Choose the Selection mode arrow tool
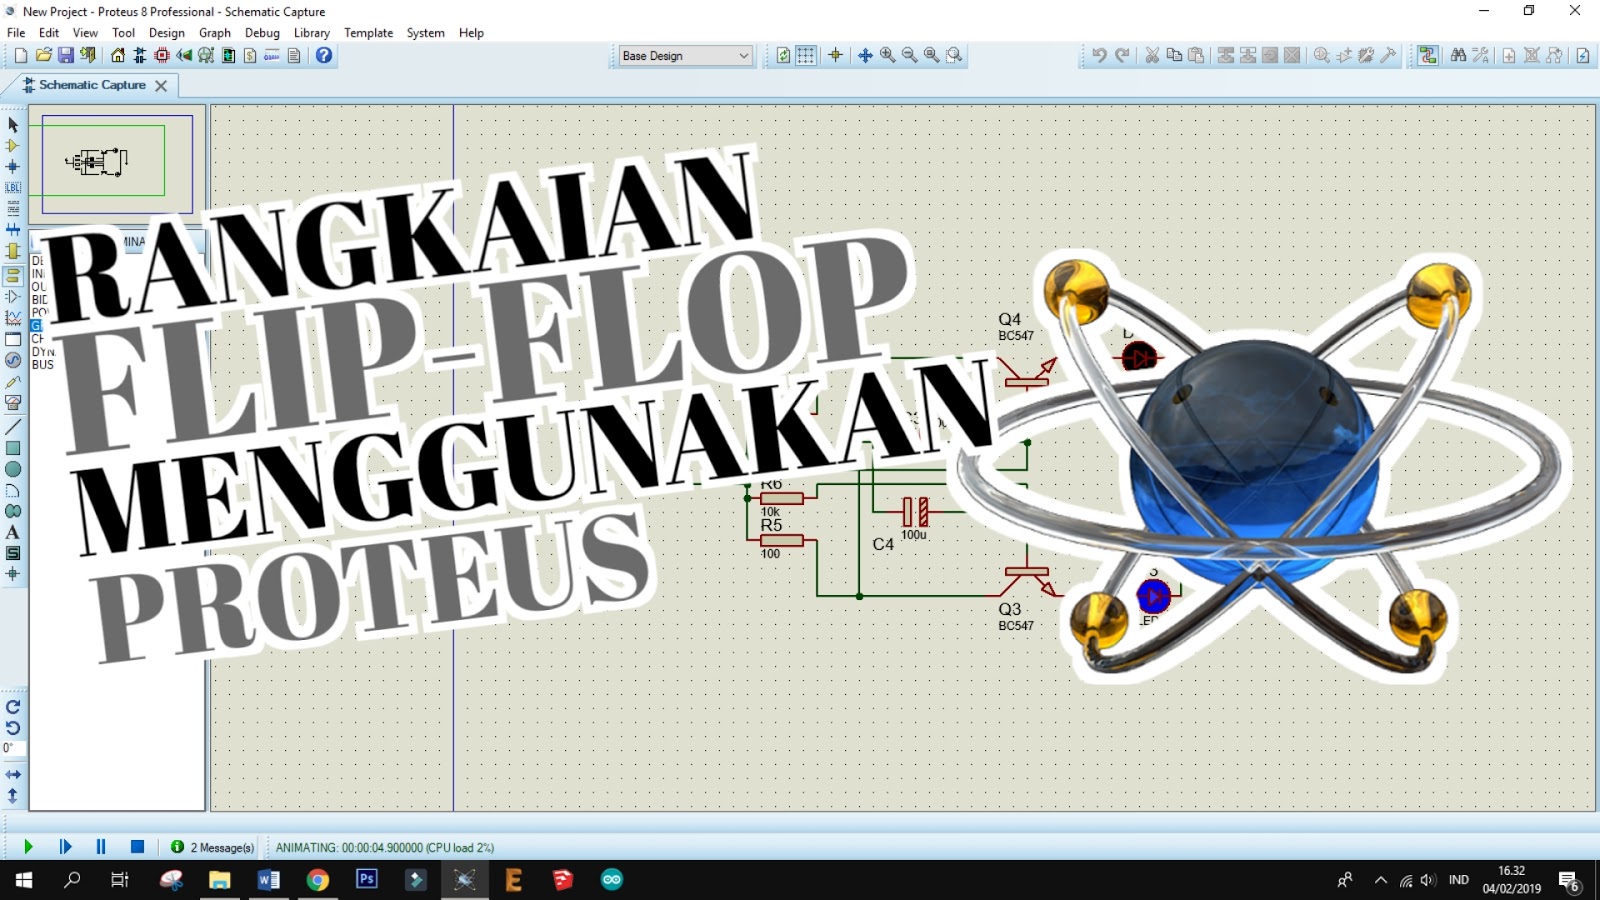Image resolution: width=1600 pixels, height=900 pixels. pyautogui.click(x=13, y=125)
